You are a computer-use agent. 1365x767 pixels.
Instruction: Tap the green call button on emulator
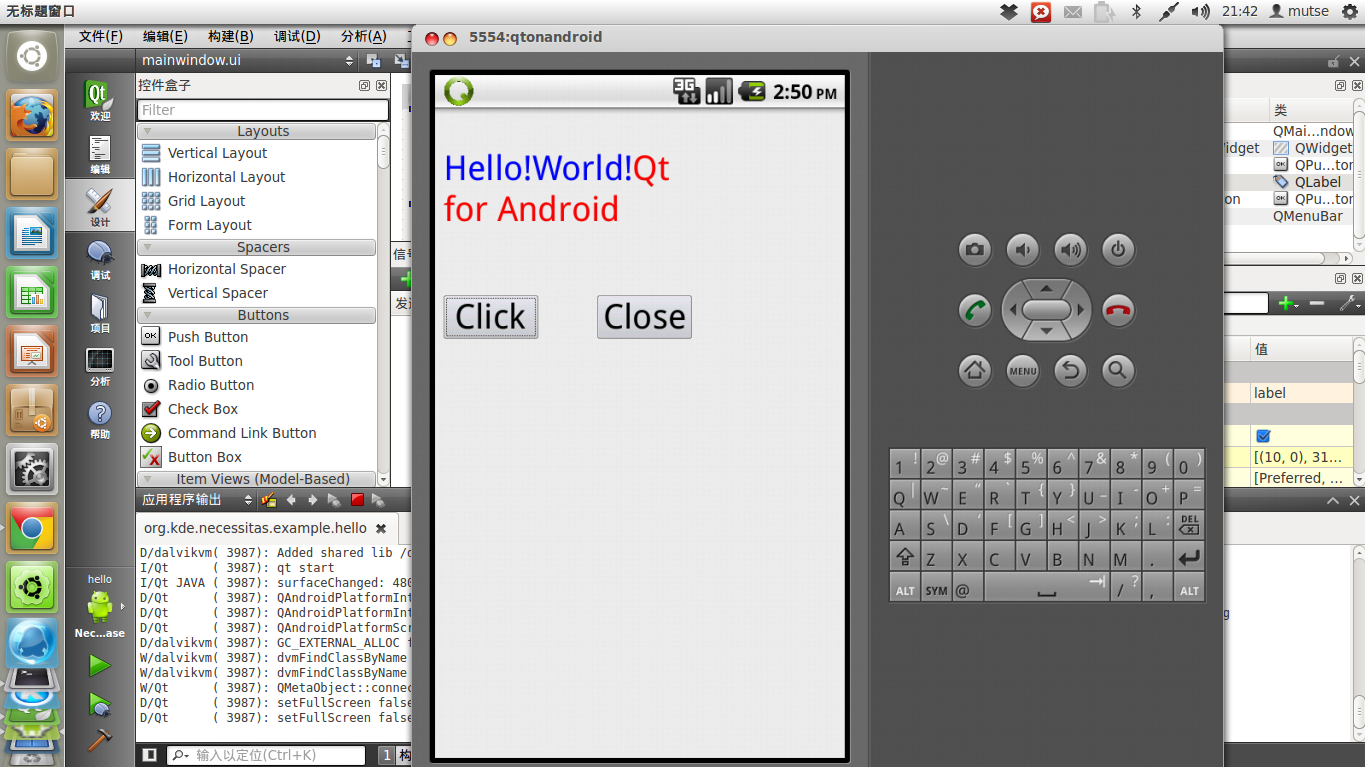tap(975, 310)
